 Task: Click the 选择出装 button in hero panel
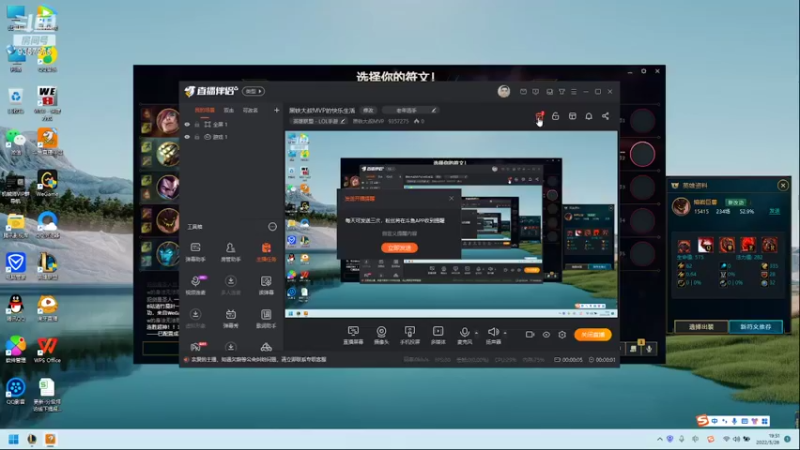click(x=701, y=327)
